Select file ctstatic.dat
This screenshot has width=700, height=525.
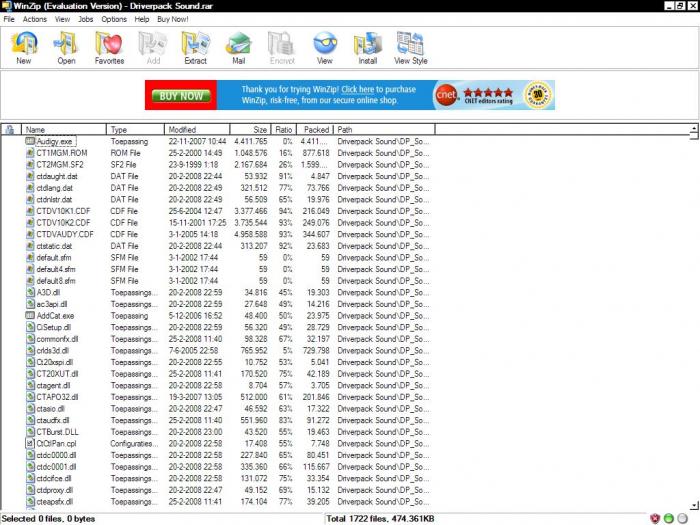click(x=54, y=246)
